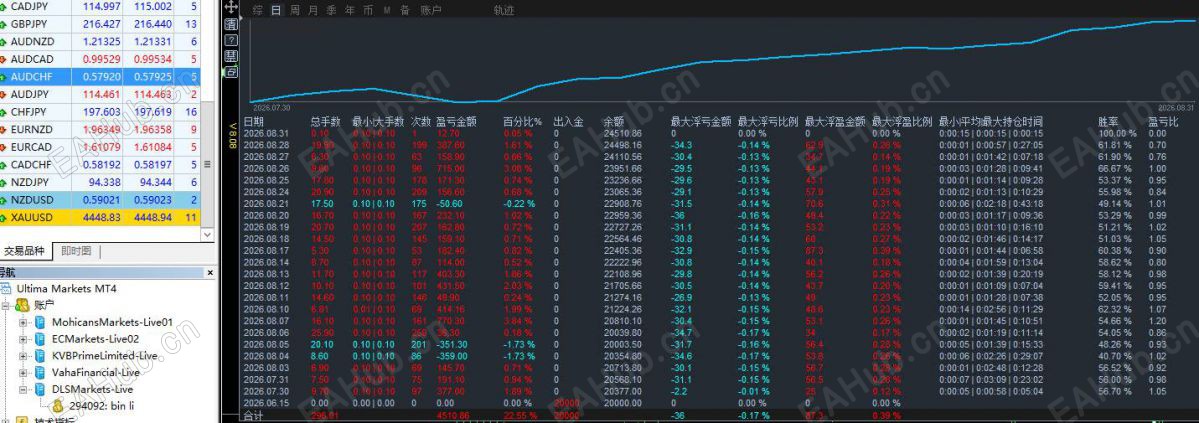Viewport: 1199px width, 423px height.
Task: Click the 黑 theme icon in side strip
Action: (231, 56)
